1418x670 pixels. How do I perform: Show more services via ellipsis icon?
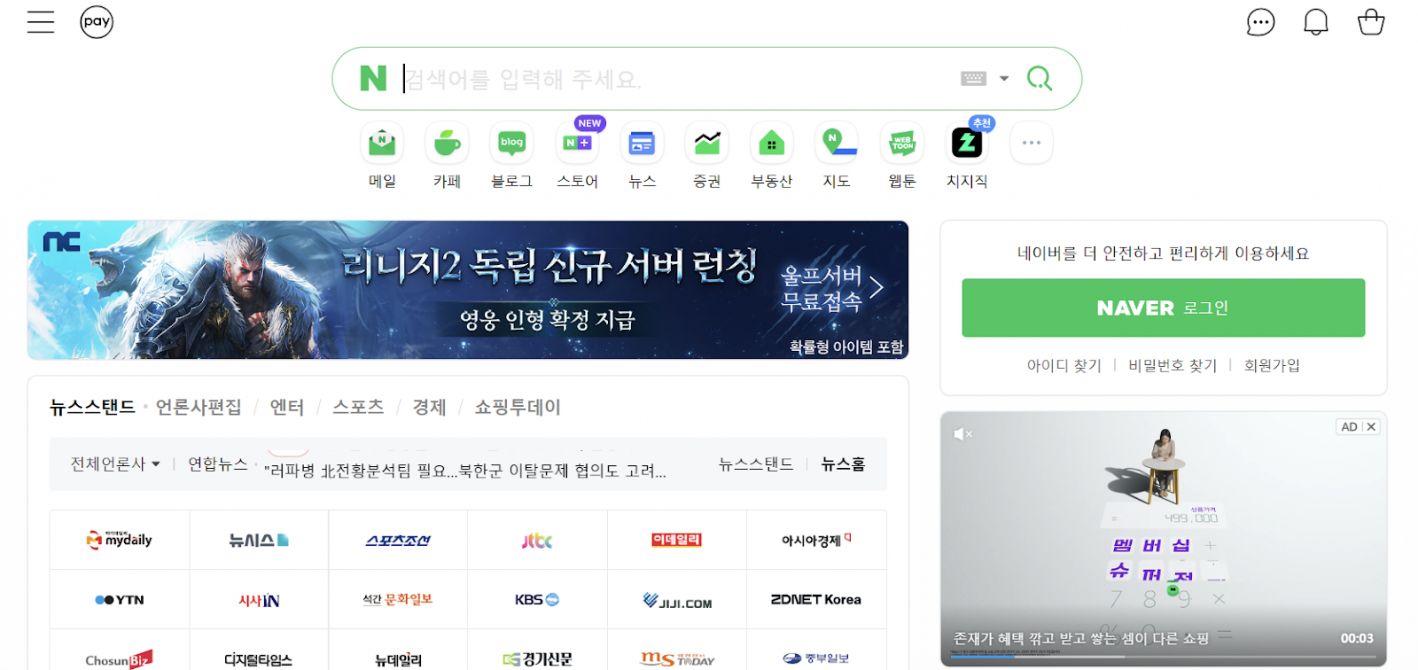(x=1031, y=143)
